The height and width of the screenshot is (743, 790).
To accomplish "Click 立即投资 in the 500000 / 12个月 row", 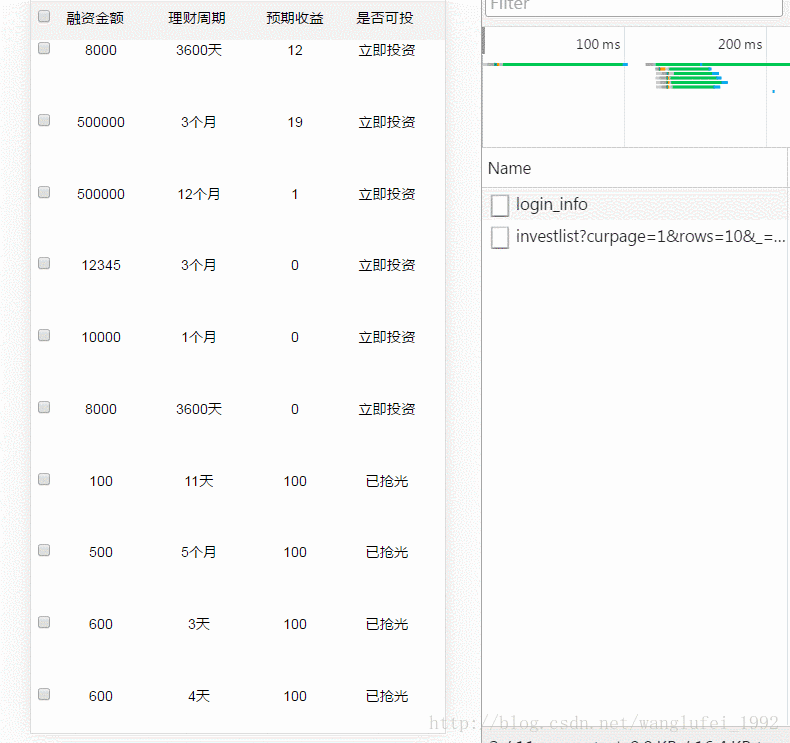I will pos(386,194).
